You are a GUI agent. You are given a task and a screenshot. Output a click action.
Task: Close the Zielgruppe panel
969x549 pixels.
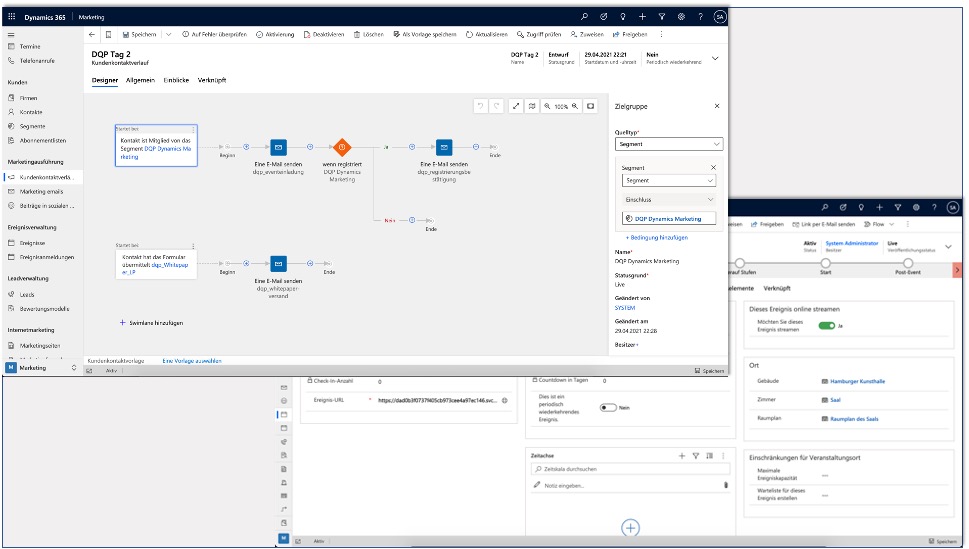click(716, 105)
